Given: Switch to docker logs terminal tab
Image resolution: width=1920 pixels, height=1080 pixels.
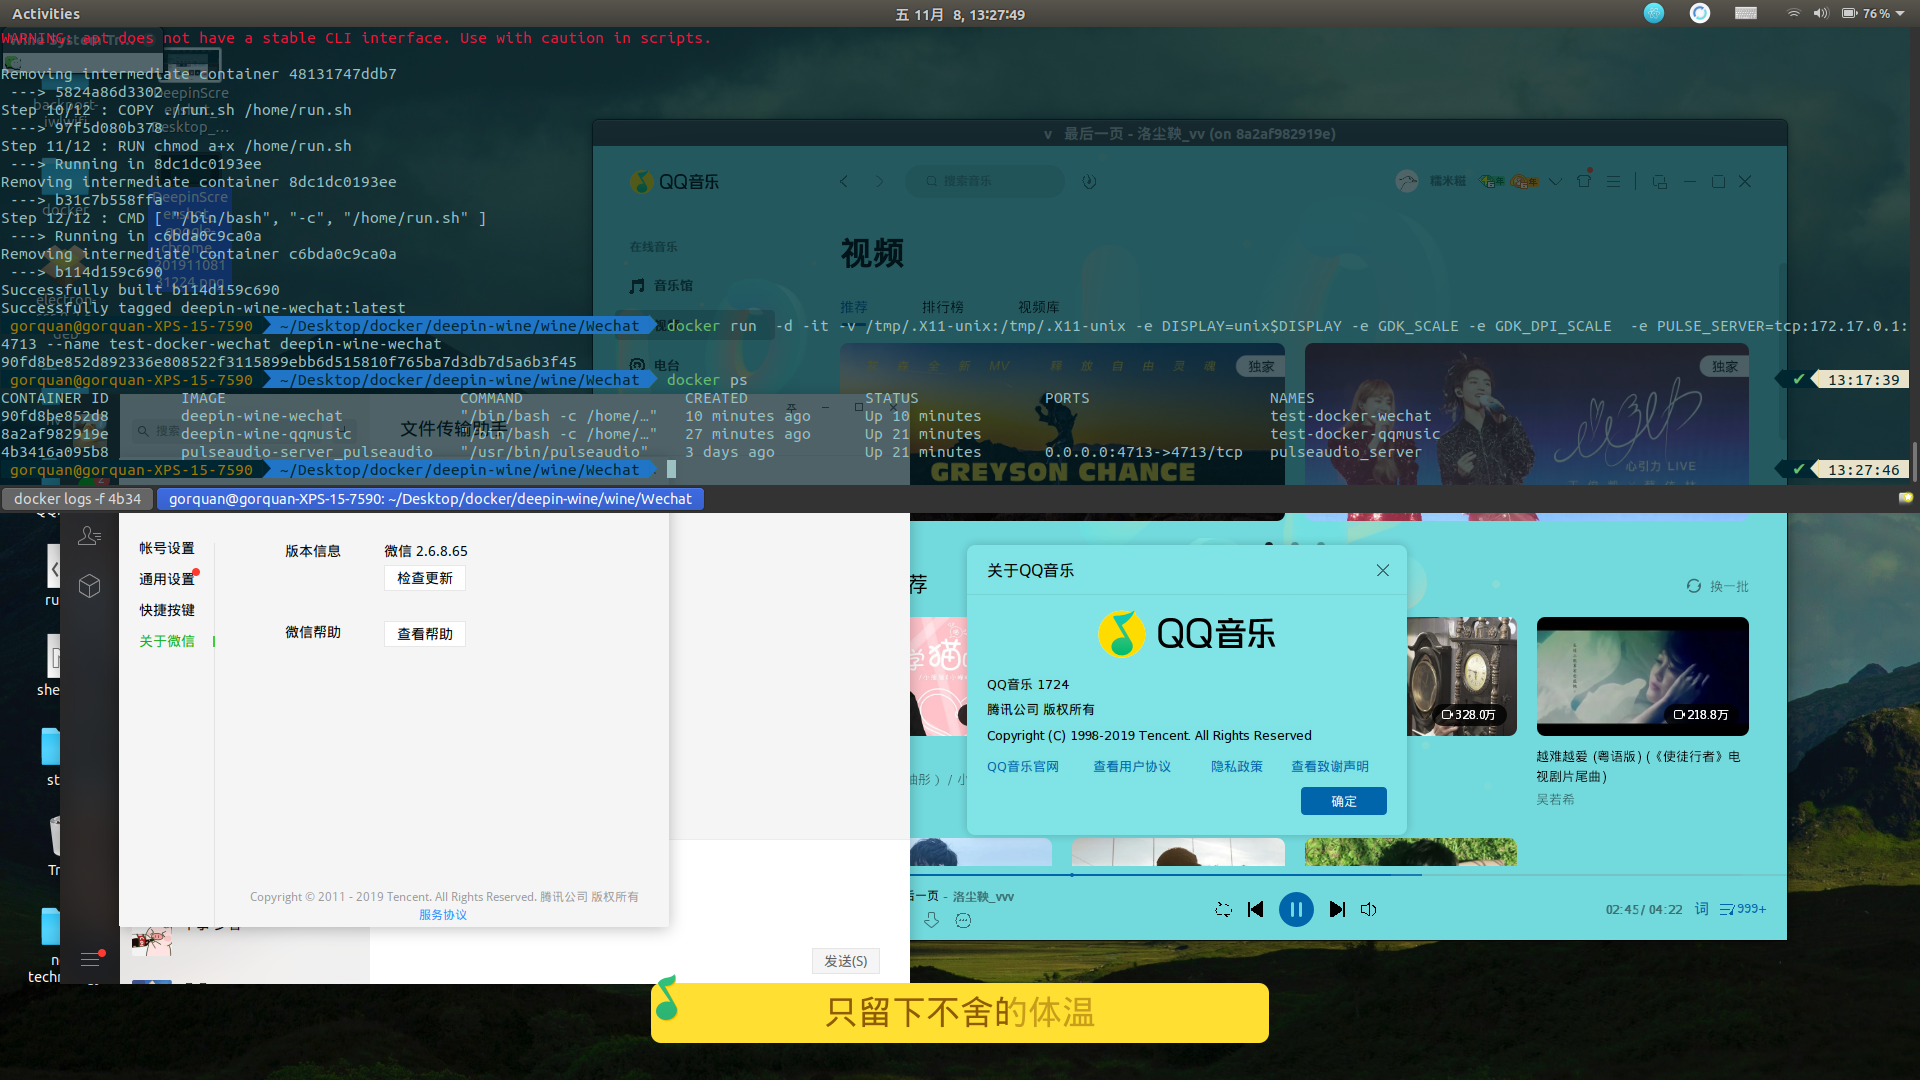Looking at the screenshot, I should tap(77, 498).
